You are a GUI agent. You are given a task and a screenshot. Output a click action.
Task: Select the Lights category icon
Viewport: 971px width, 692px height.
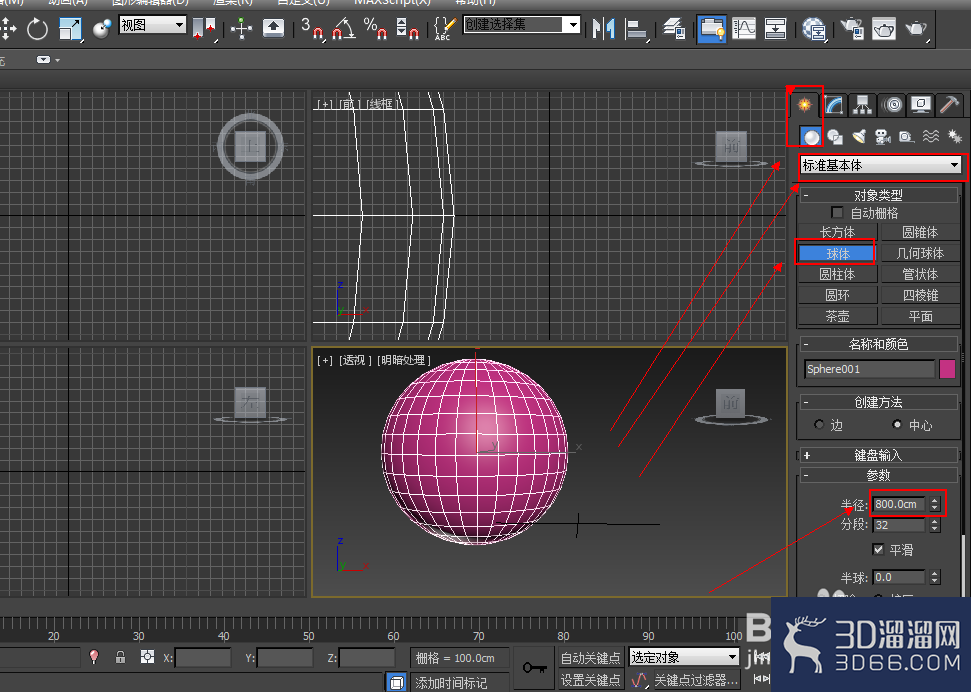(x=858, y=137)
